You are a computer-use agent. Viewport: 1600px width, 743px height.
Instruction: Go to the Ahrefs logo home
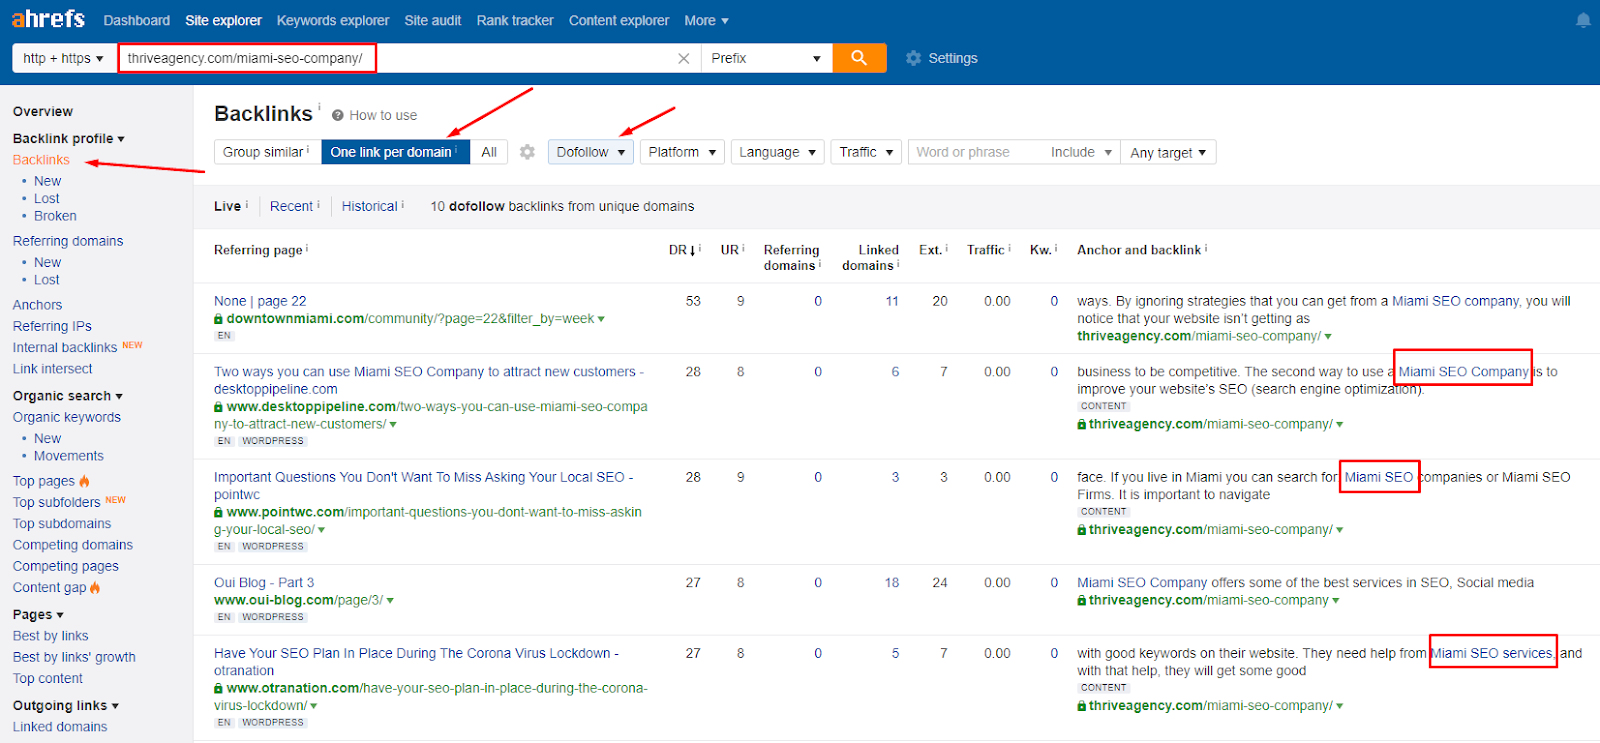click(x=48, y=19)
